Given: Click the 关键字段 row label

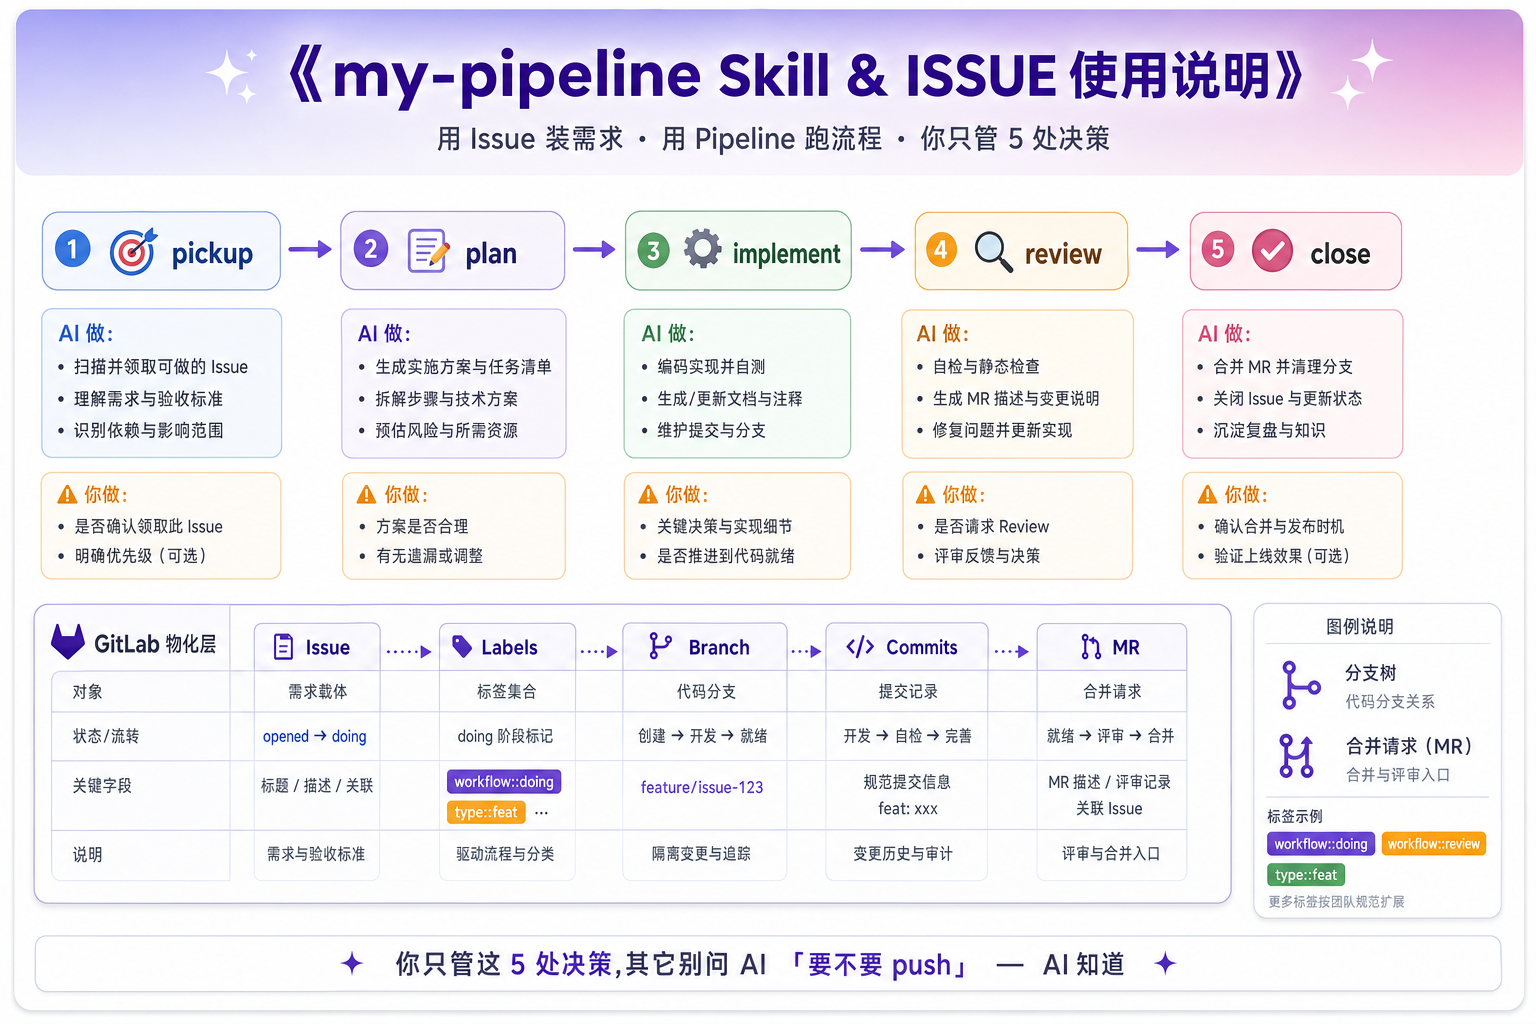Looking at the screenshot, I should (102, 786).
